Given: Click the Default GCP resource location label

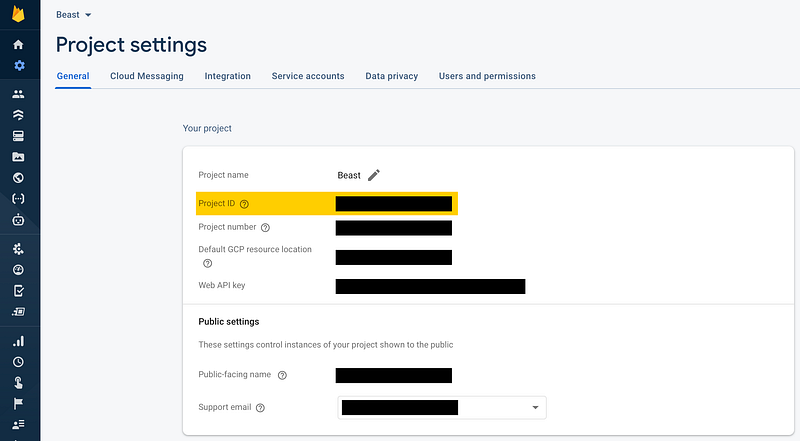Looking at the screenshot, I should point(255,249).
